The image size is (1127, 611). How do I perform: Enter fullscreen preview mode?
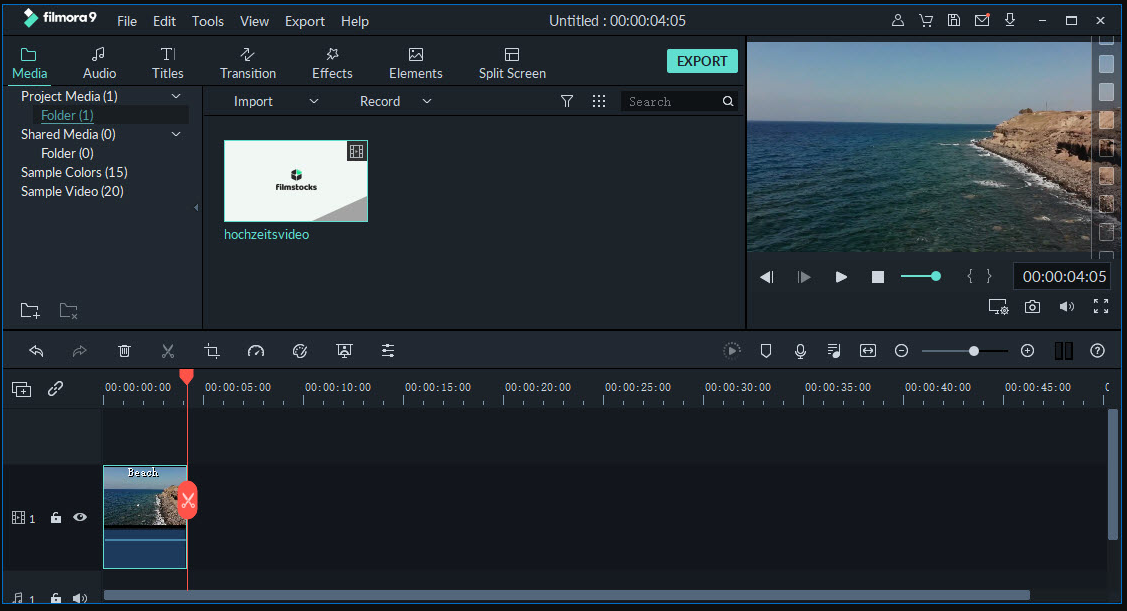tap(1101, 306)
